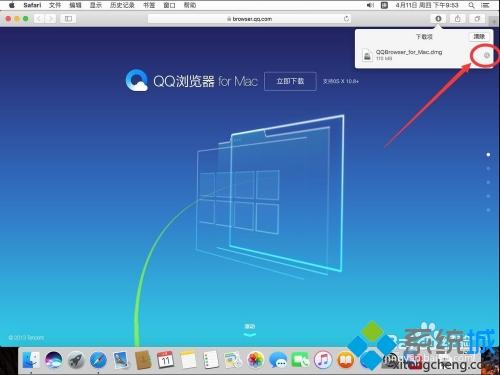Reload the page with the refresh icon

tap(346, 19)
